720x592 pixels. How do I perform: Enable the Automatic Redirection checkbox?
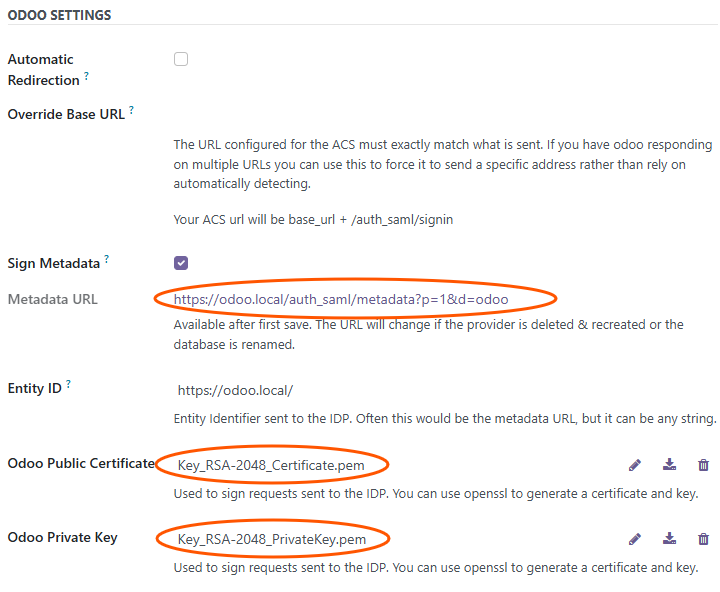click(x=181, y=59)
